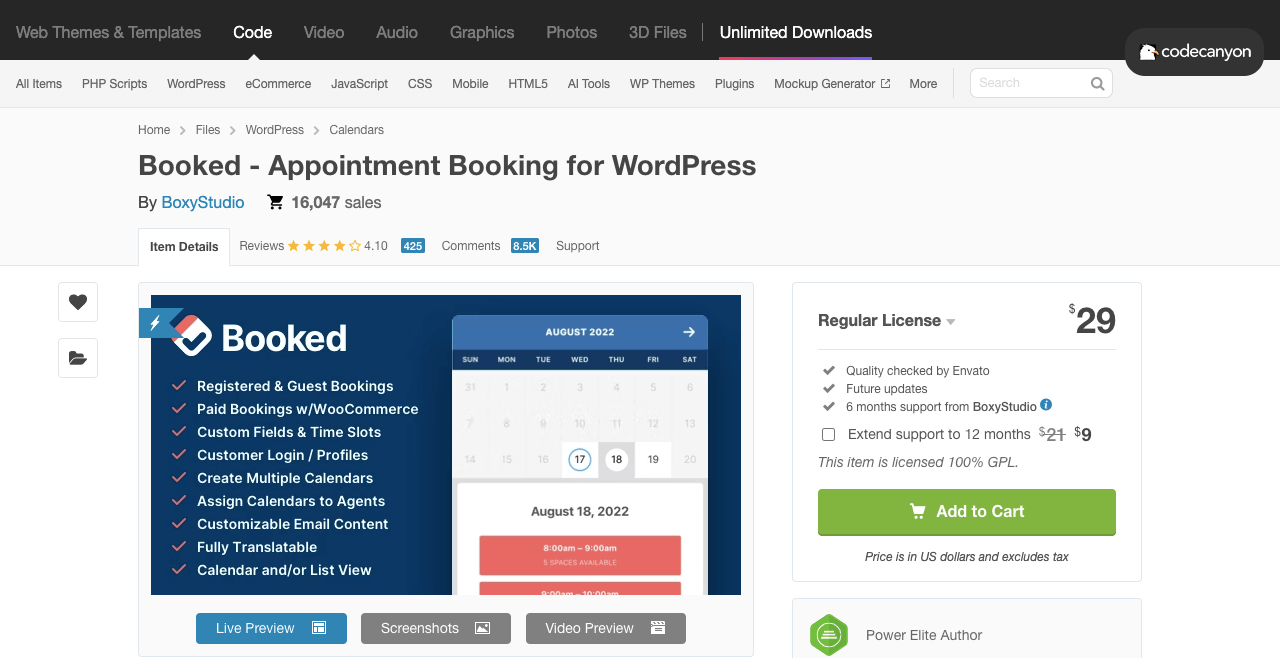Click BoxyStudio link in support line
The image size is (1280, 658).
[x=1004, y=407]
